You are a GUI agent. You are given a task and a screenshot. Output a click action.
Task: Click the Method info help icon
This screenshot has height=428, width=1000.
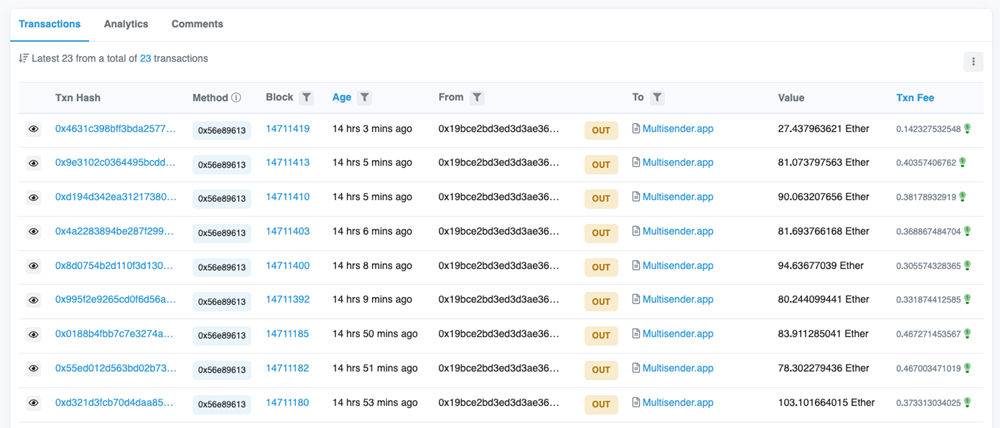coord(236,98)
